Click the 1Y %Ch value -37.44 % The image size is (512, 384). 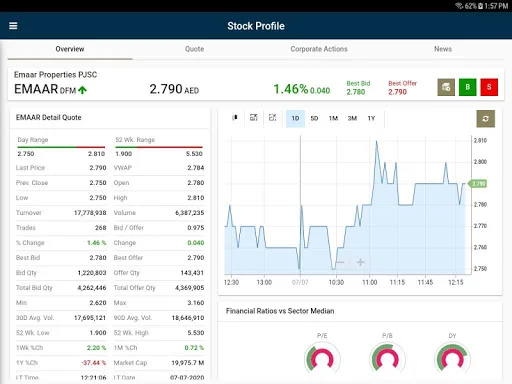click(94, 363)
